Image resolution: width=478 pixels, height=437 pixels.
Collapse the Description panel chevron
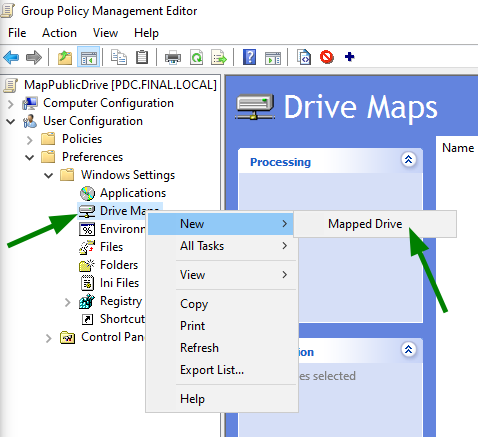[x=408, y=350]
